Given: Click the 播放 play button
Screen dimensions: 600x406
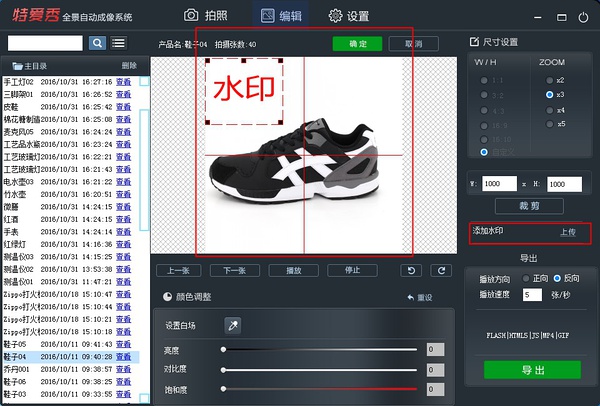Looking at the screenshot, I should tap(293, 271).
